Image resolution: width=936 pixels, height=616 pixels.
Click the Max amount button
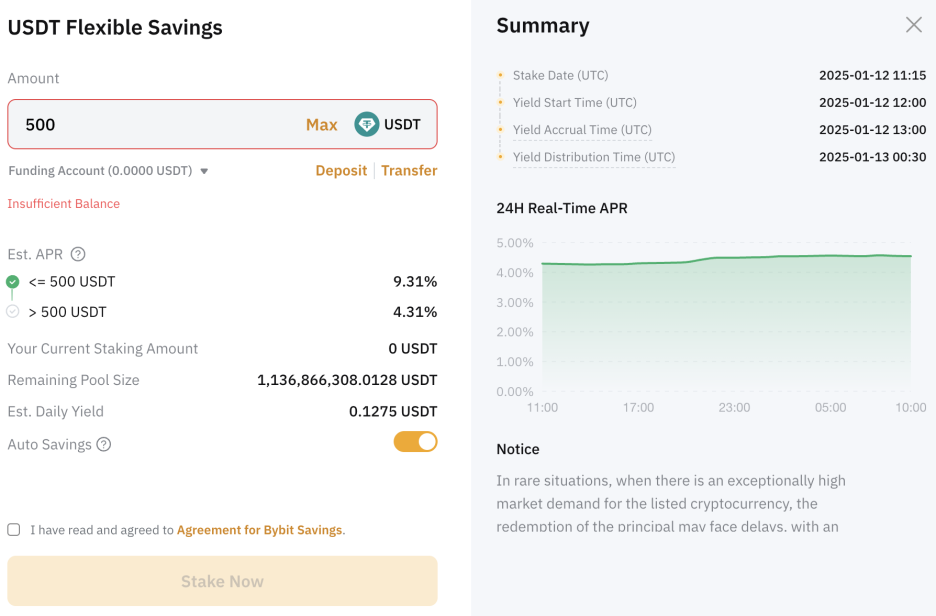[322, 124]
